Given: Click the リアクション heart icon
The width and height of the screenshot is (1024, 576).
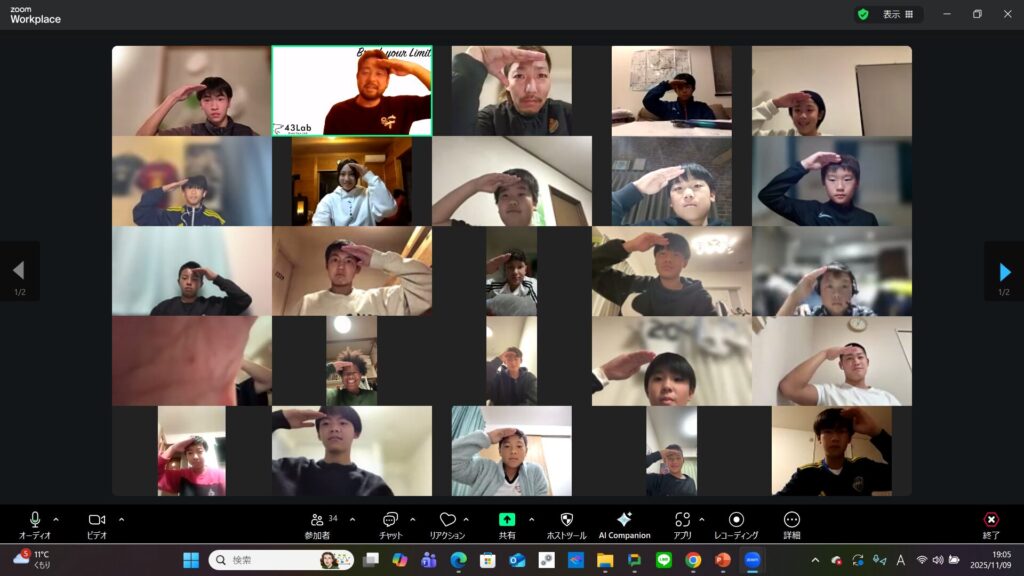Looking at the screenshot, I should click(447, 520).
